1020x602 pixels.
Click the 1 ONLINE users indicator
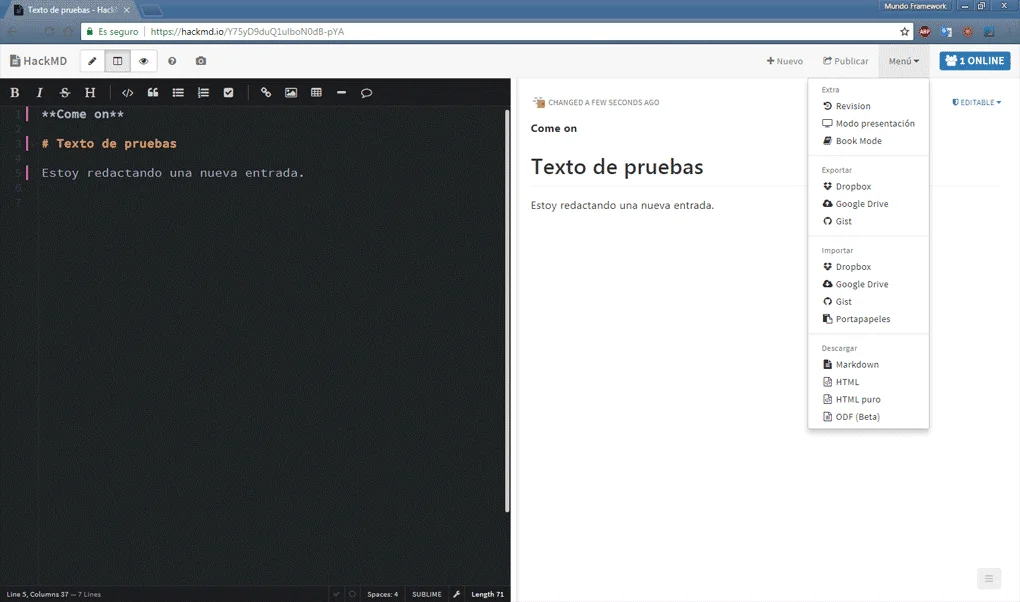[974, 60]
